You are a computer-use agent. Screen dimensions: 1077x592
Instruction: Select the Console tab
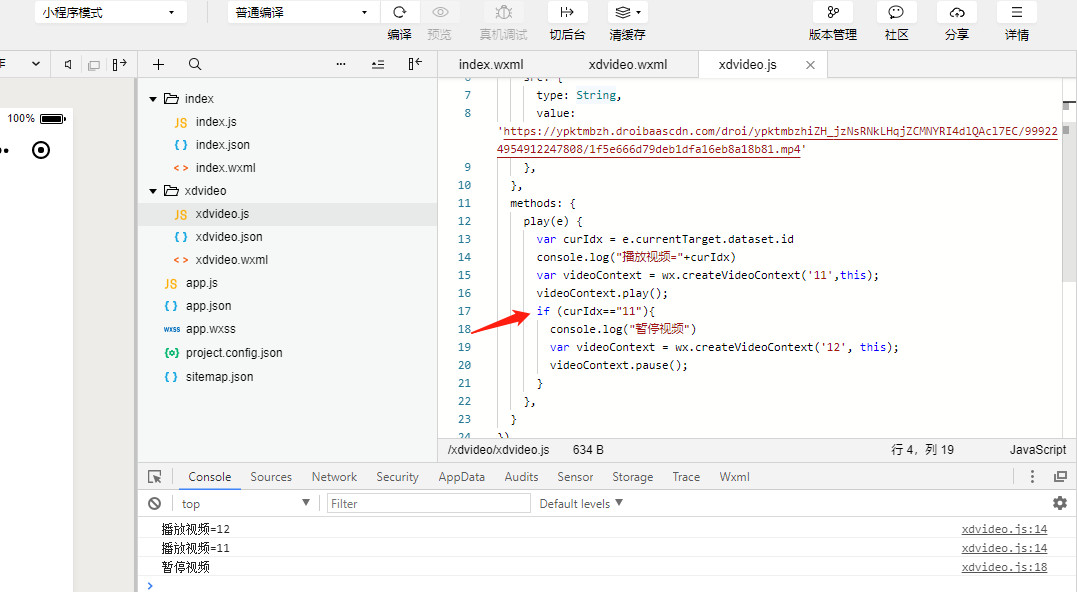[209, 477]
